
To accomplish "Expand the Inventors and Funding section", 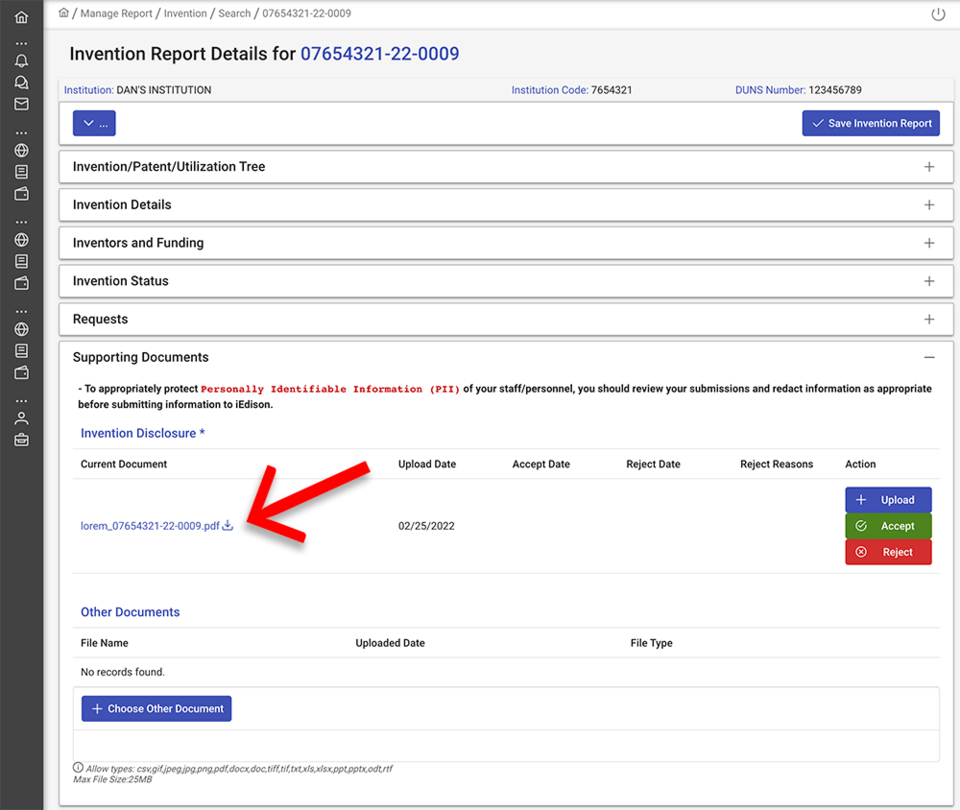I will click(x=929, y=242).
